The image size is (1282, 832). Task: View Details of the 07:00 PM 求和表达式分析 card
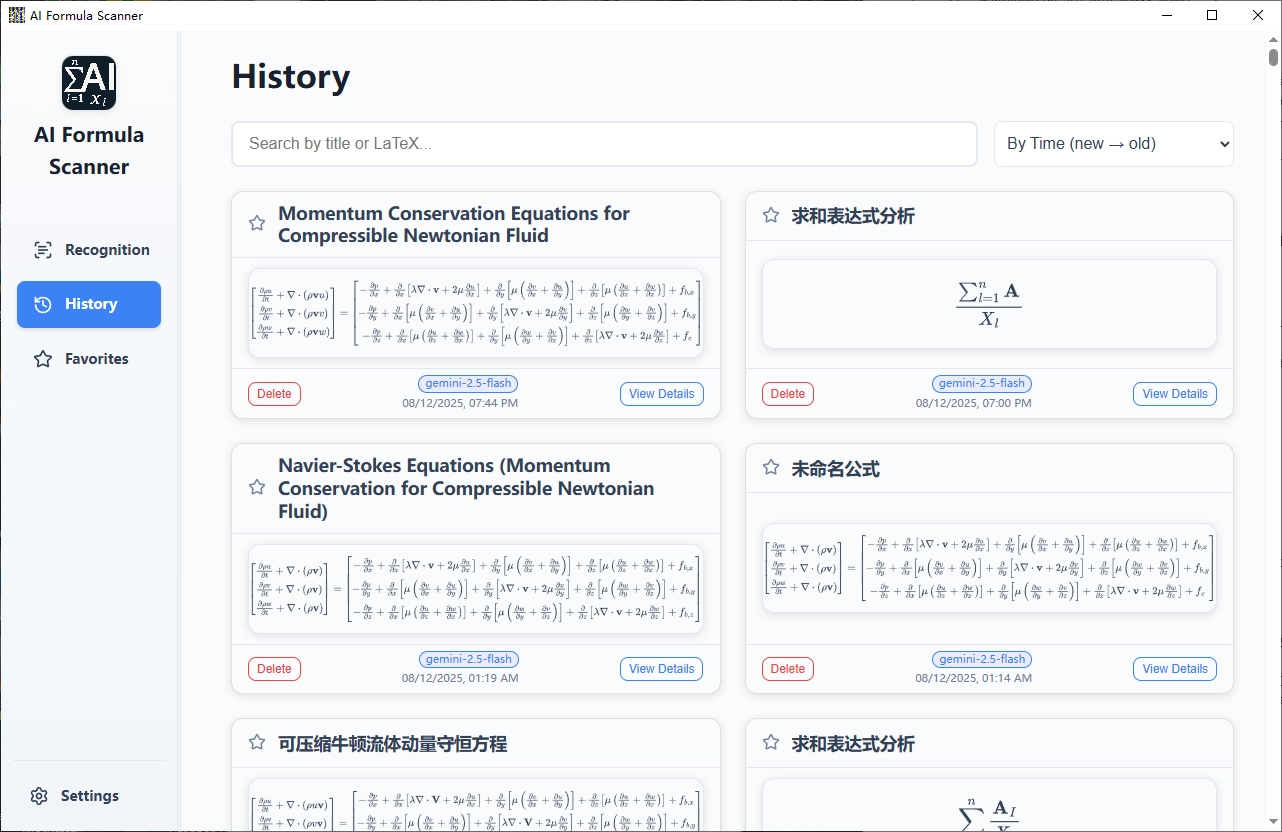click(x=1175, y=394)
